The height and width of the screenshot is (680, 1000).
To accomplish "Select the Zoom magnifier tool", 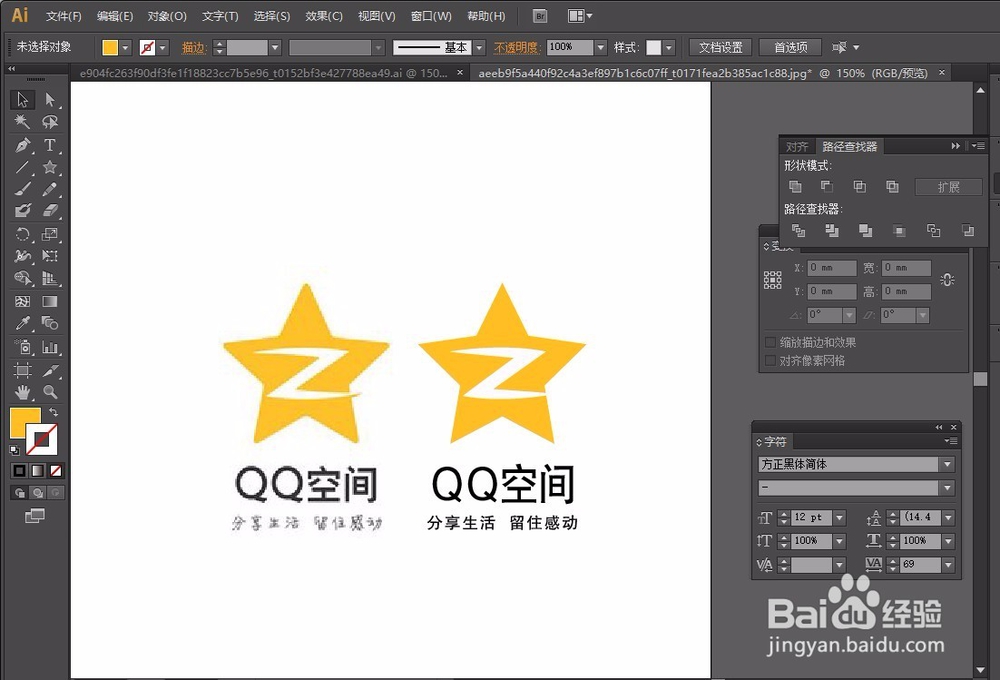I will click(x=50, y=392).
